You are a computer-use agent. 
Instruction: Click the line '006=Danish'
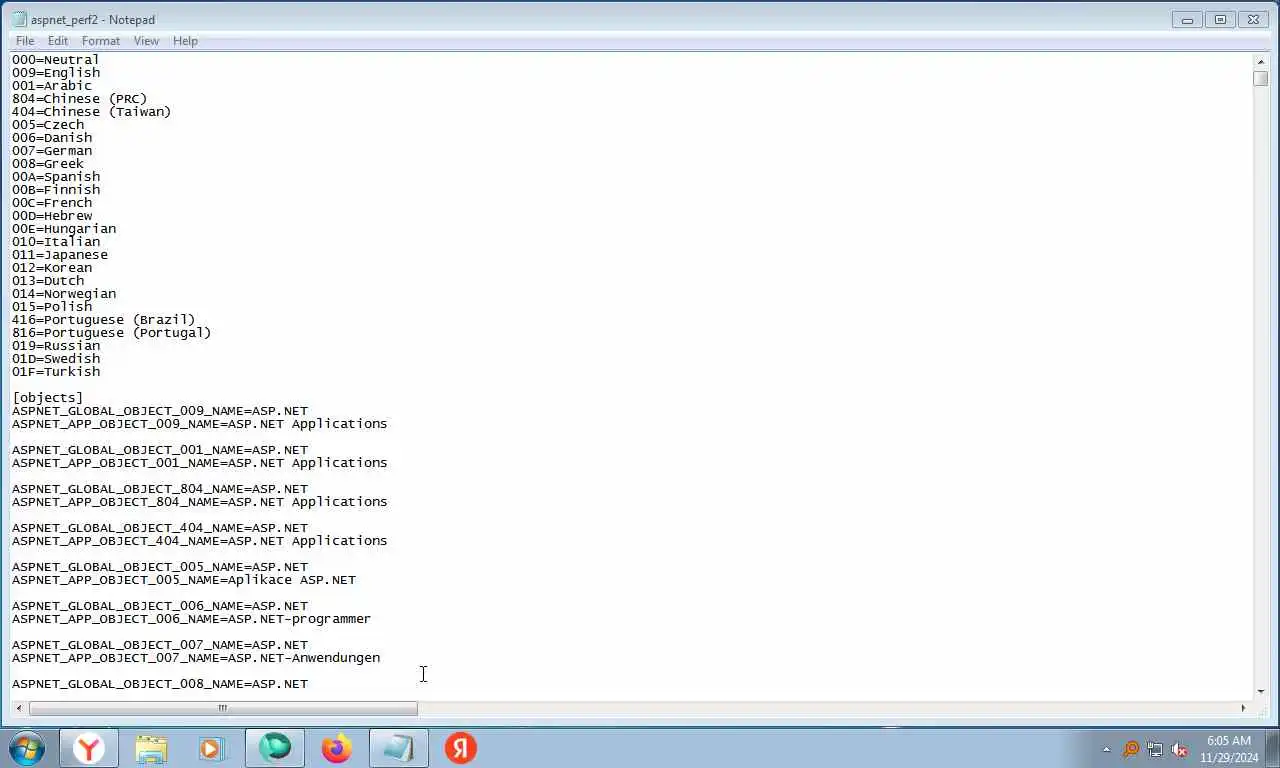pos(52,138)
